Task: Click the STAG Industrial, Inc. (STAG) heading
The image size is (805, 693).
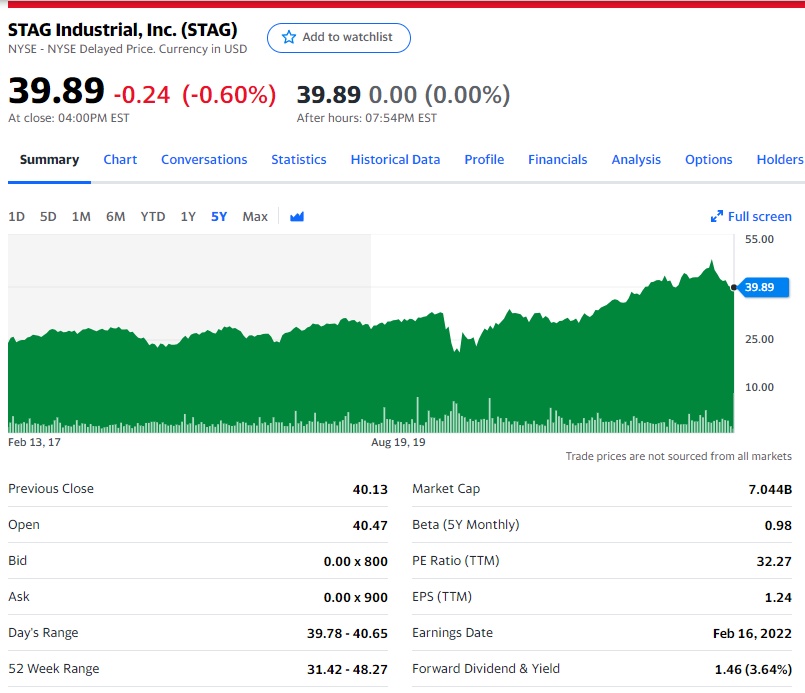Action: pyautogui.click(x=123, y=30)
